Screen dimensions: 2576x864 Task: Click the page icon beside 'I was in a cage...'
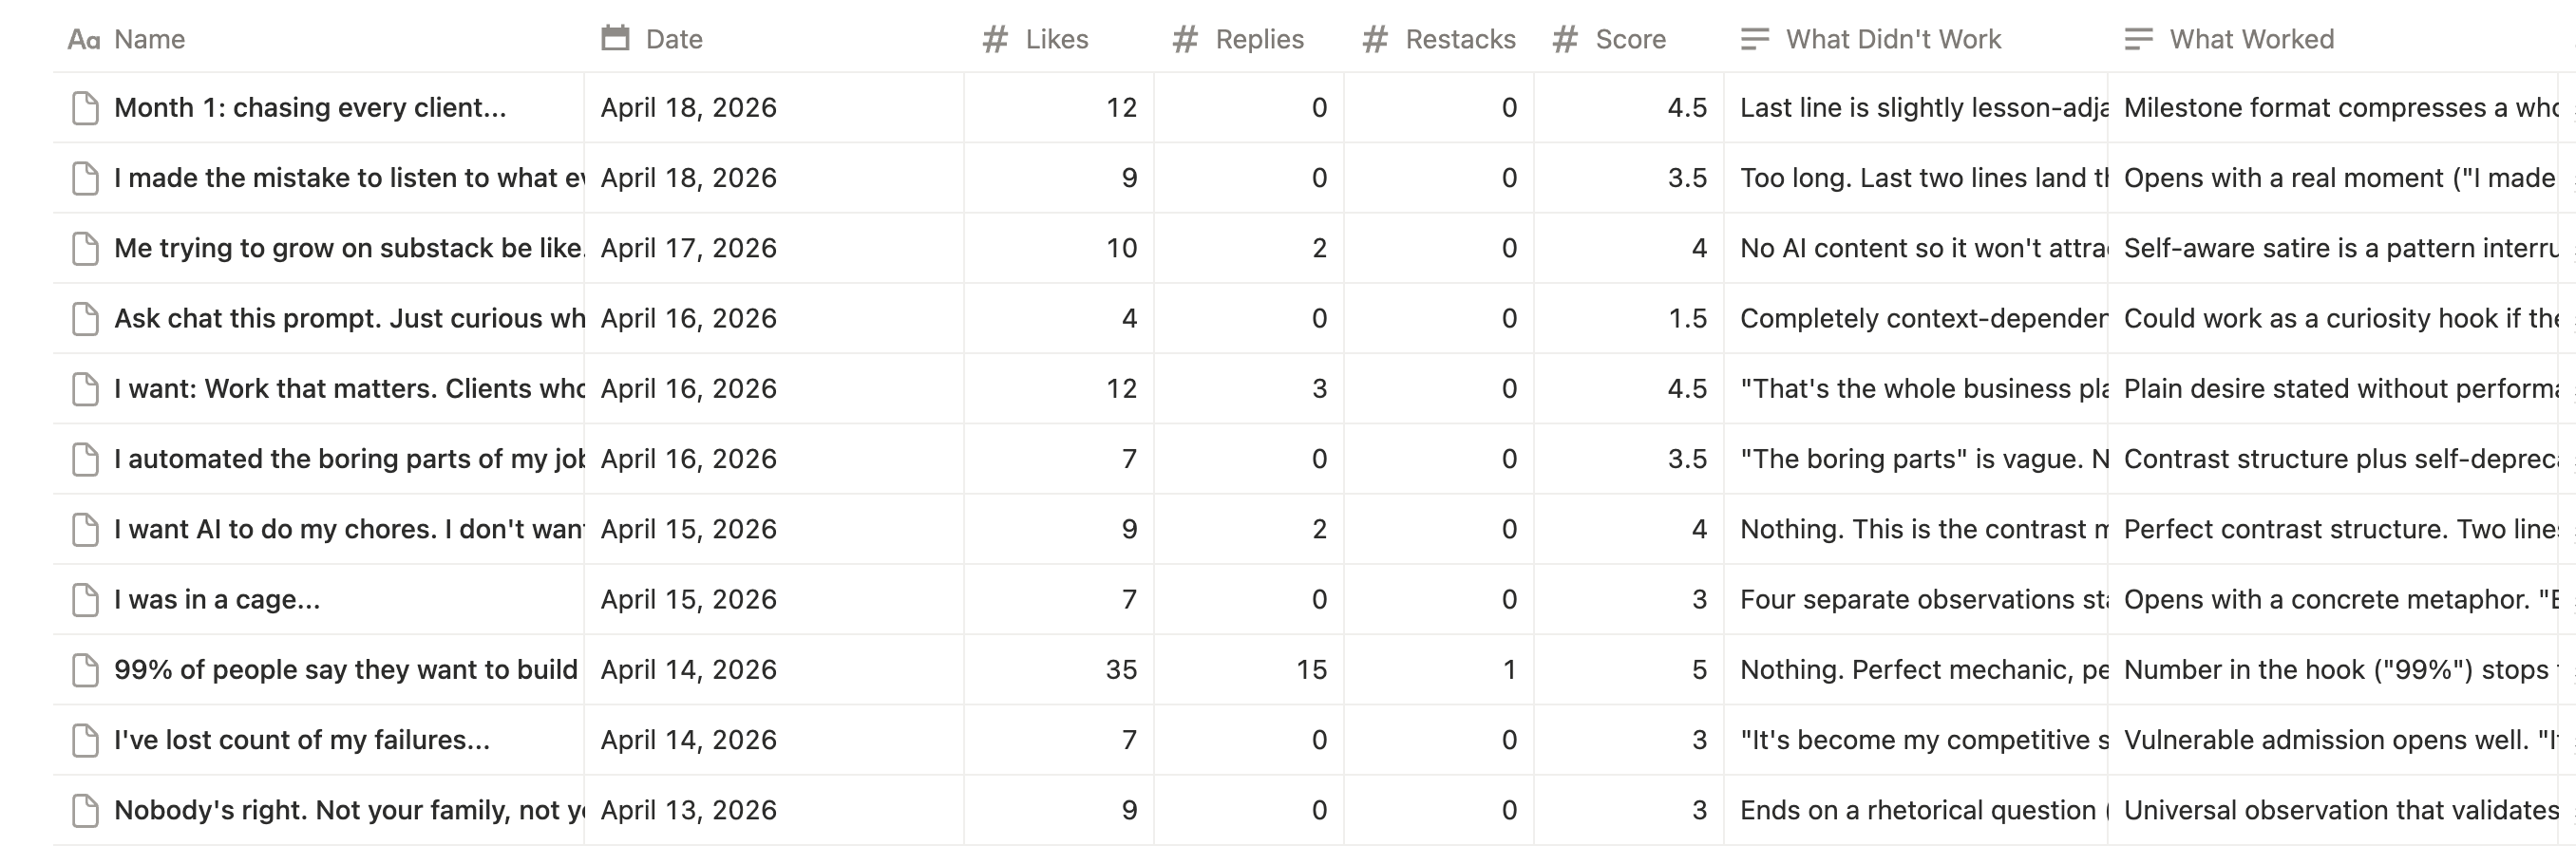86,600
